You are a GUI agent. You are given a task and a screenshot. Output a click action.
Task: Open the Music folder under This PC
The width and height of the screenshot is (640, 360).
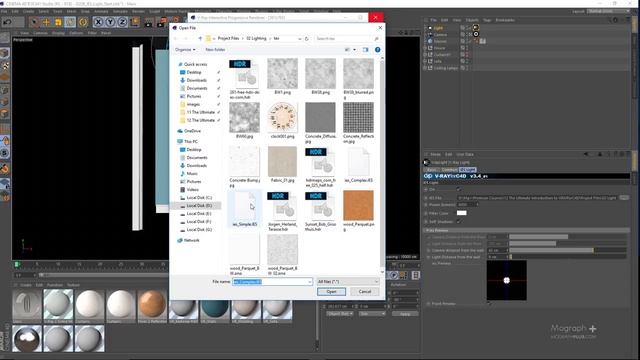[x=192, y=173]
